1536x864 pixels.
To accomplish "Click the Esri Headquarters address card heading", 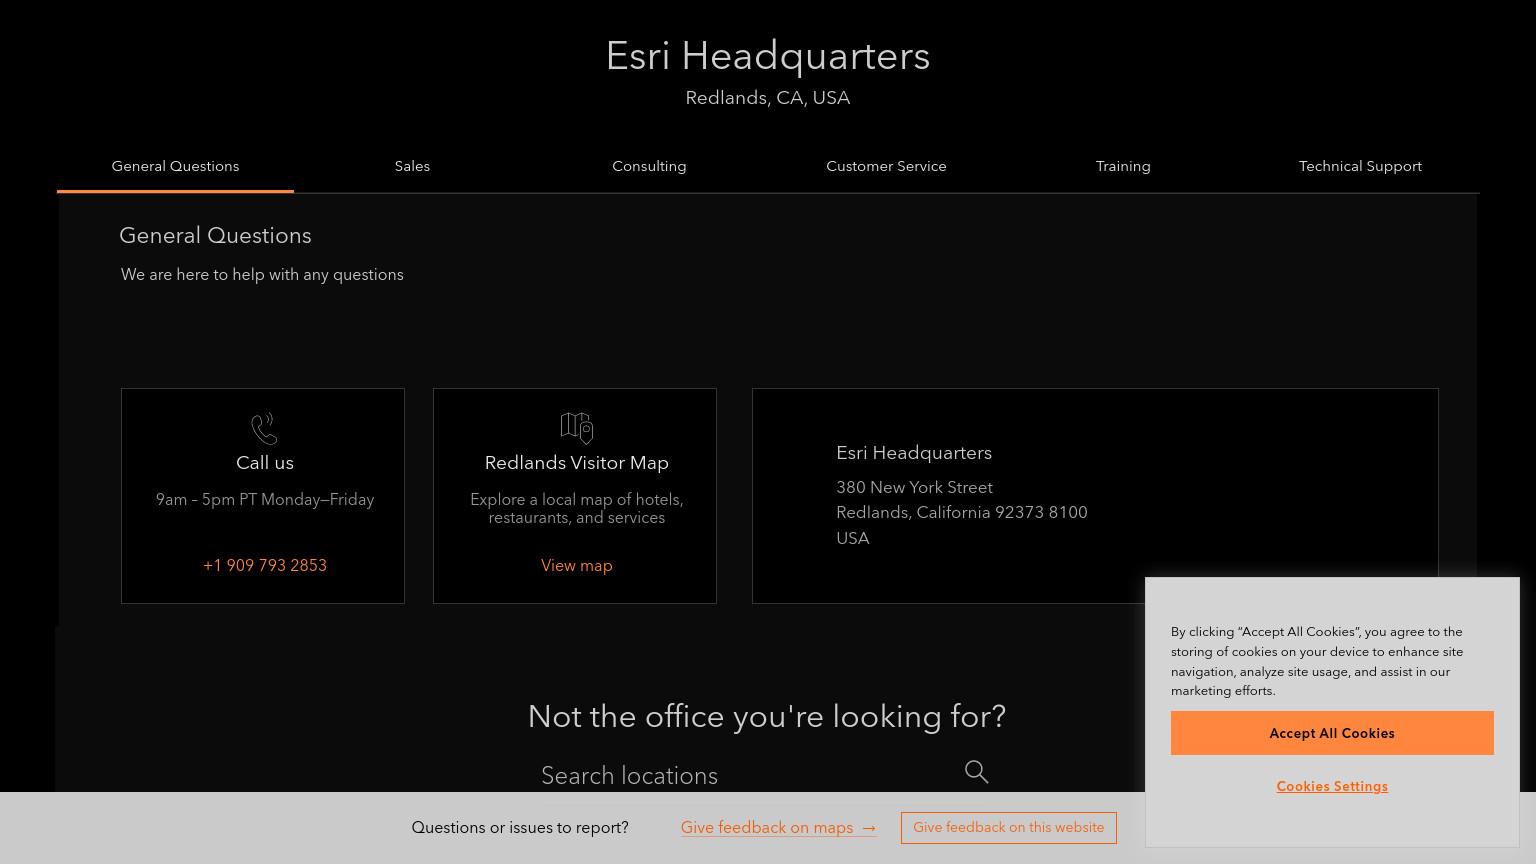I will [914, 453].
